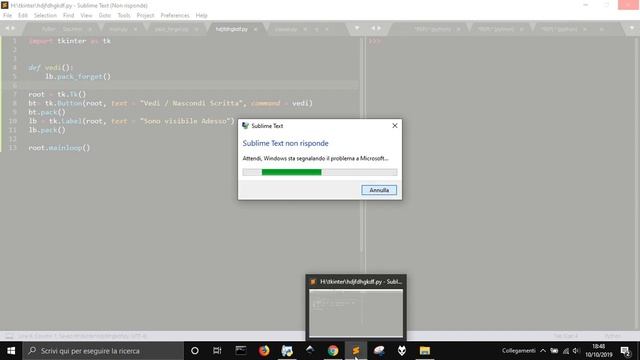
Task: Open the Tools menu
Action: click(124, 16)
